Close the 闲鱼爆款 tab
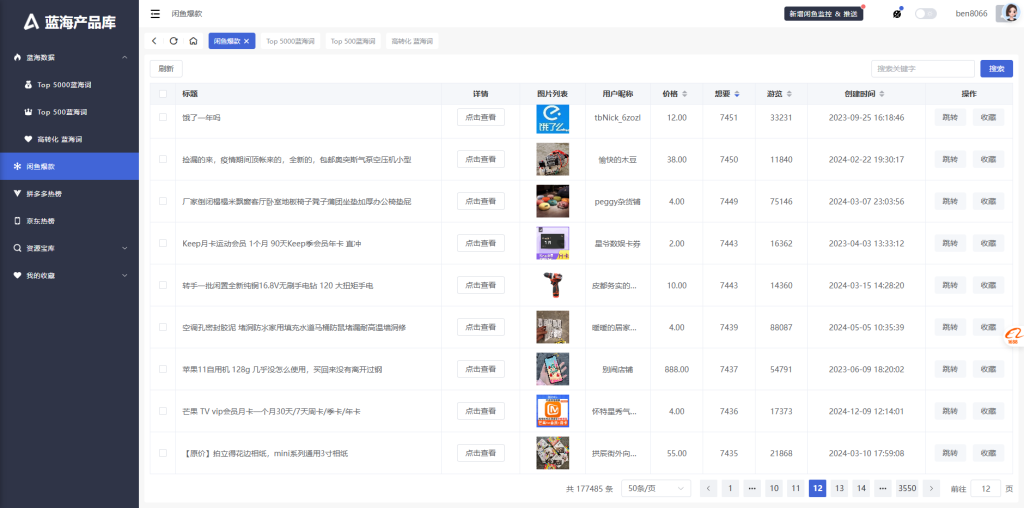 click(247, 41)
